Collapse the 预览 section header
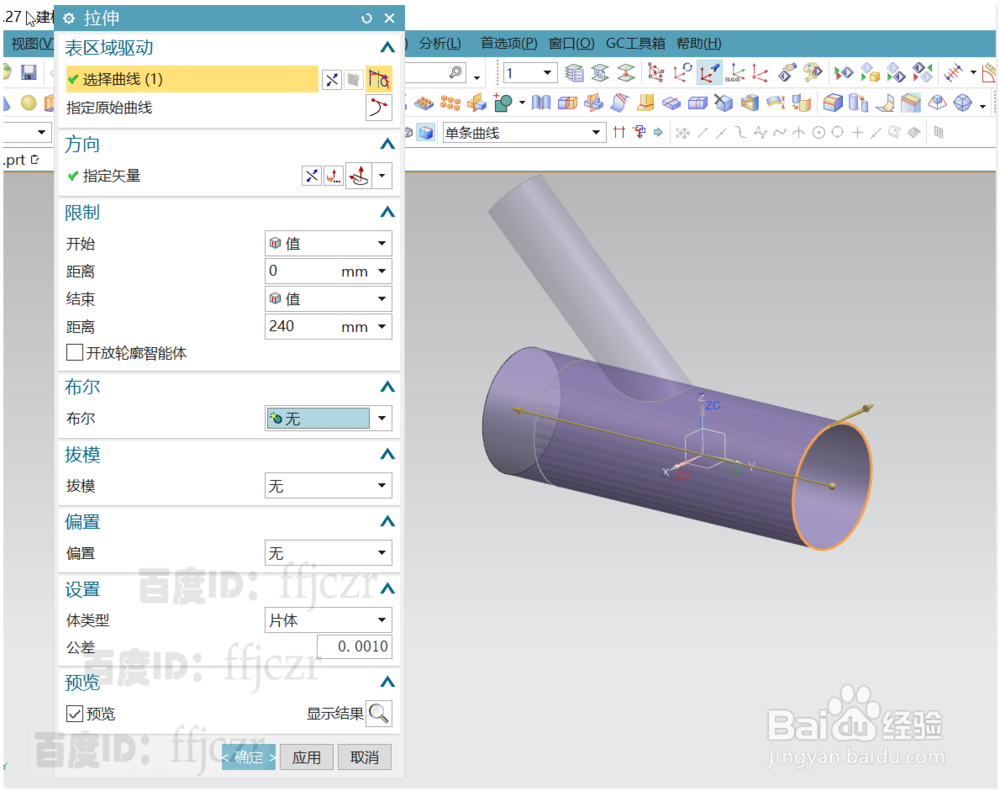Image resolution: width=1000 pixels, height=791 pixels. (x=387, y=683)
